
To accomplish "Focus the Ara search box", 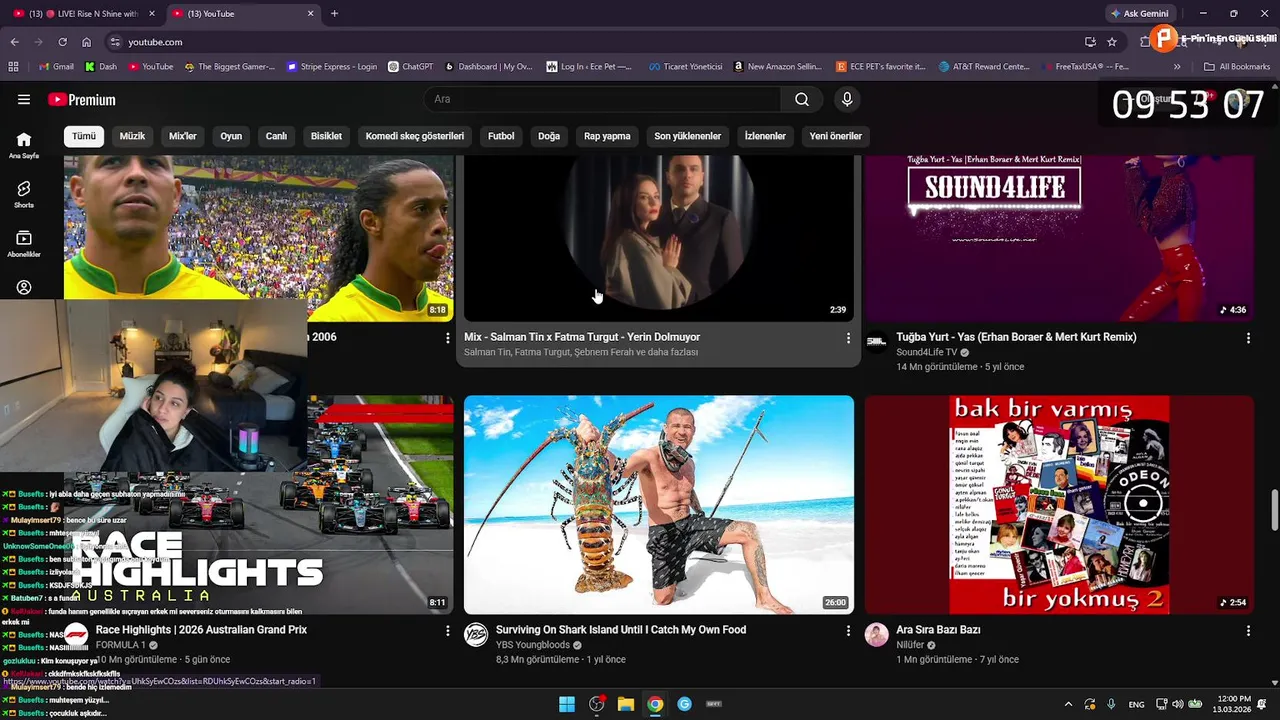I will 602,99.
